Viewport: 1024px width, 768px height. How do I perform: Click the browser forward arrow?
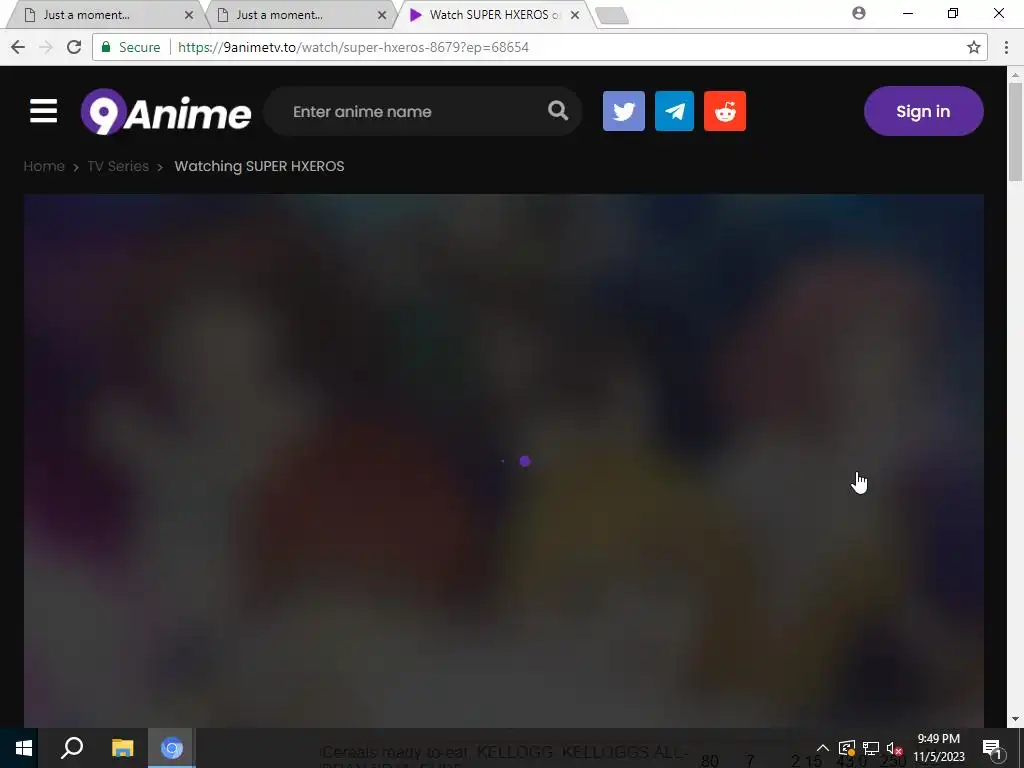click(x=46, y=47)
